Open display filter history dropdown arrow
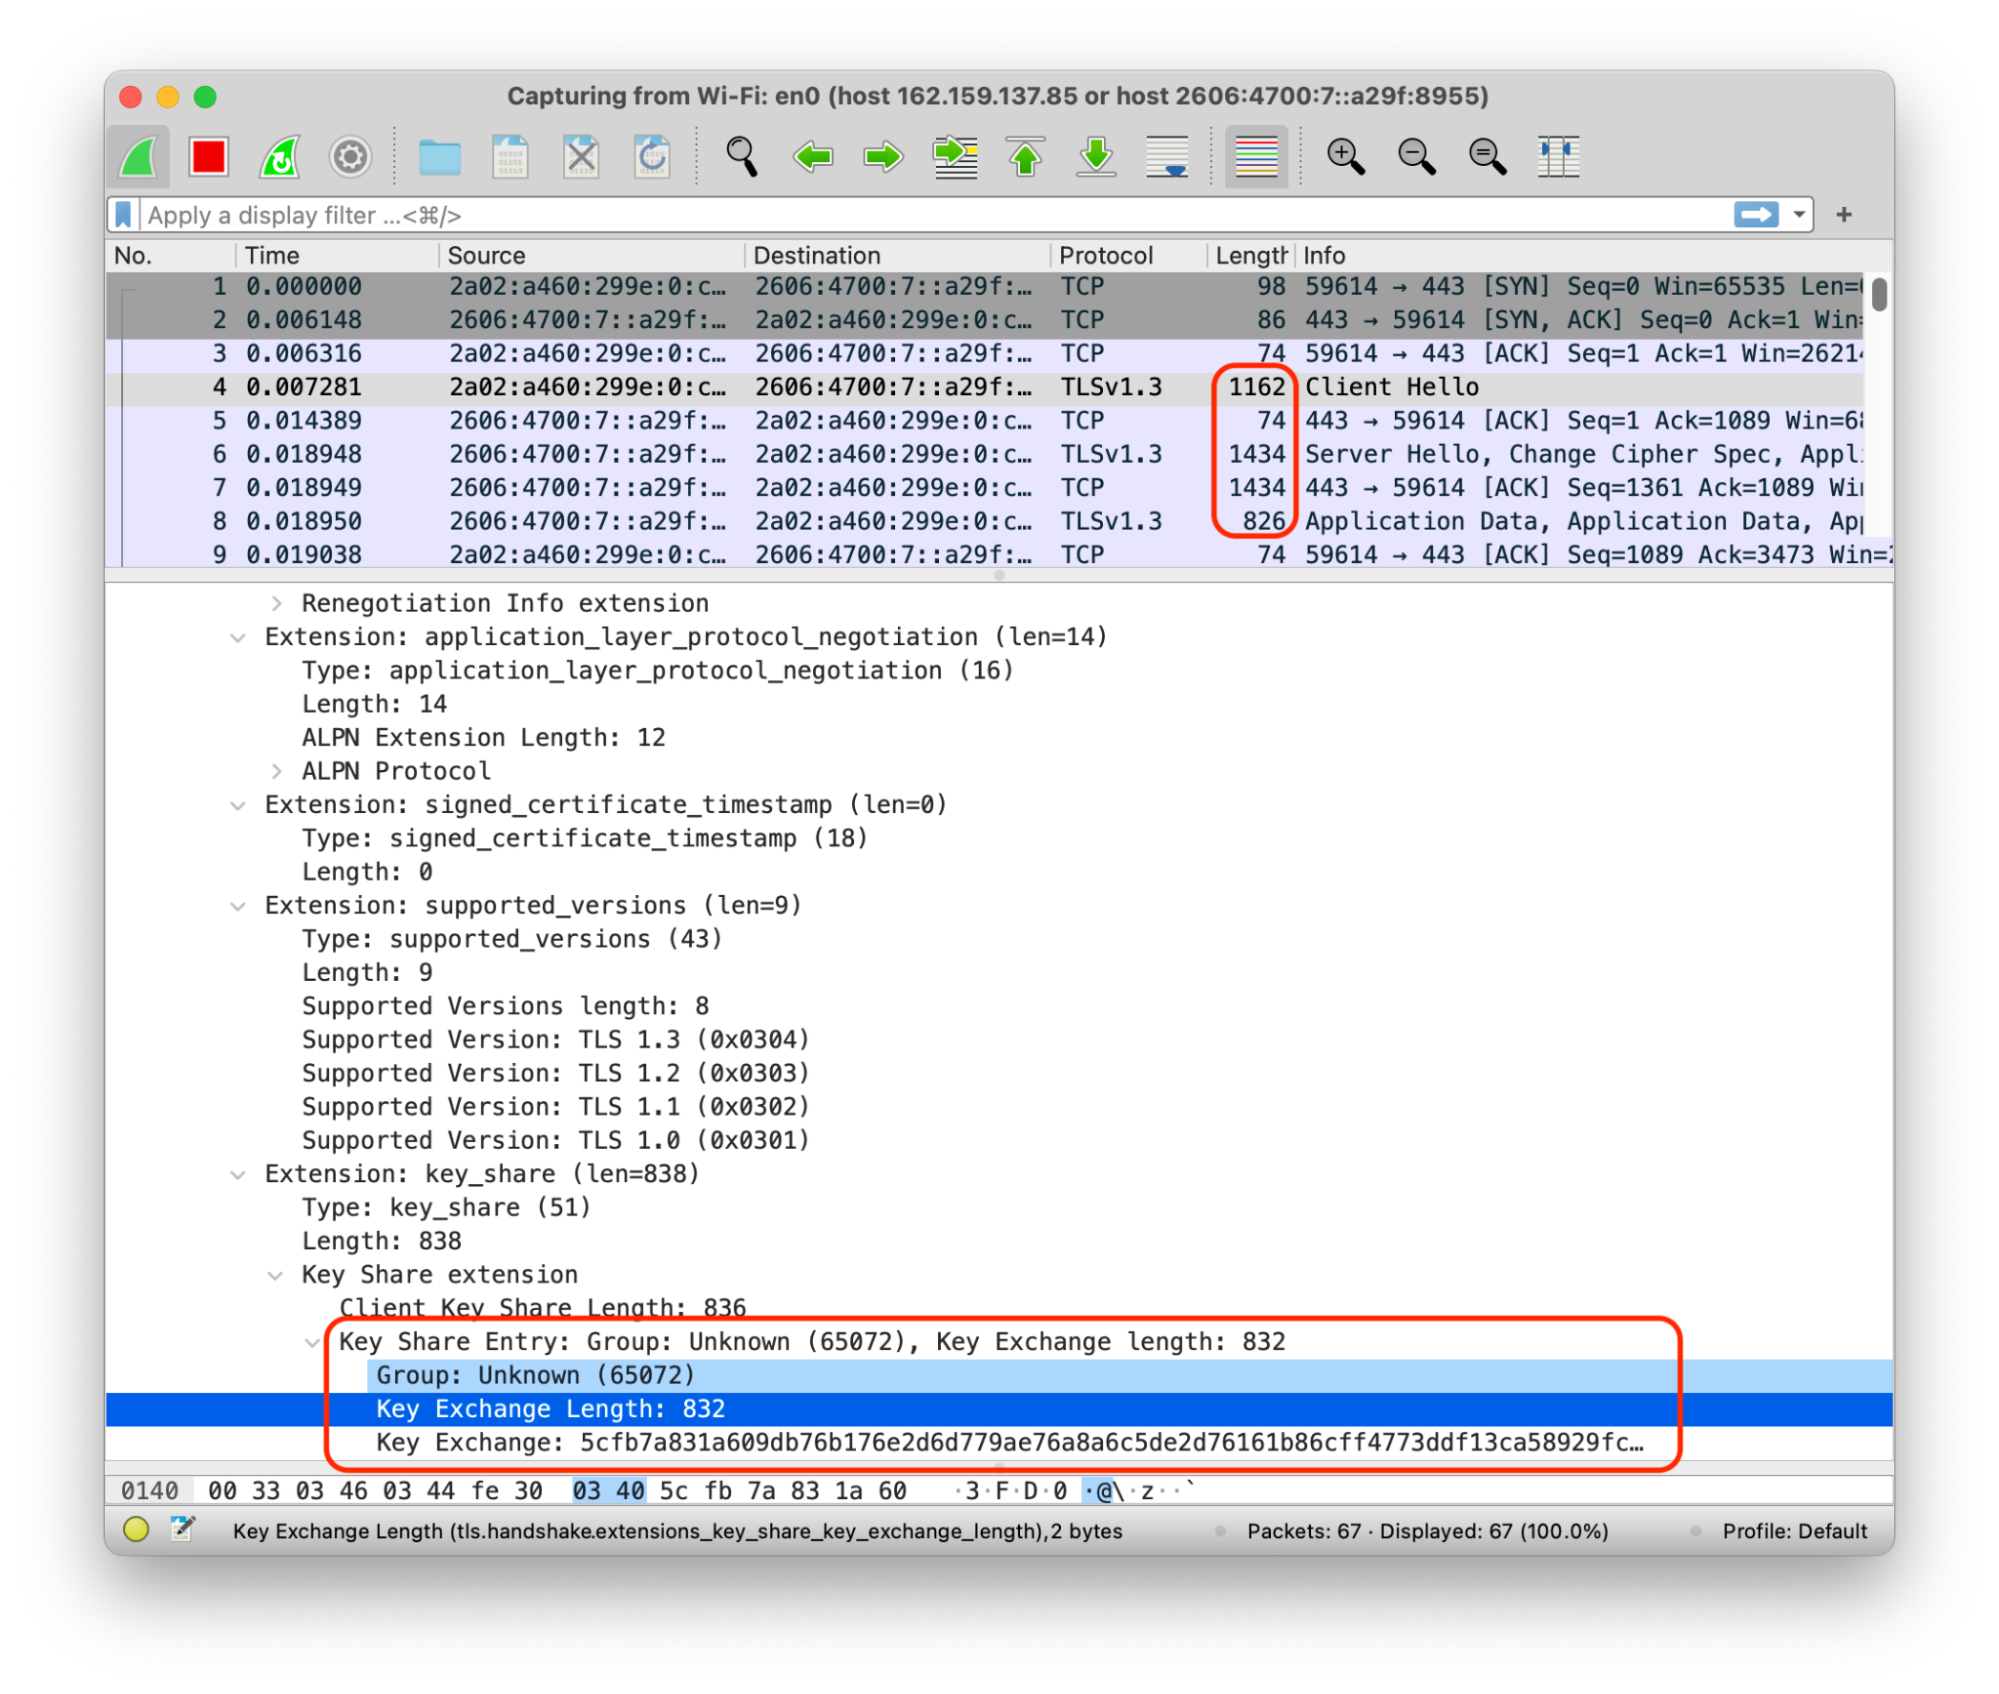 (x=1799, y=215)
